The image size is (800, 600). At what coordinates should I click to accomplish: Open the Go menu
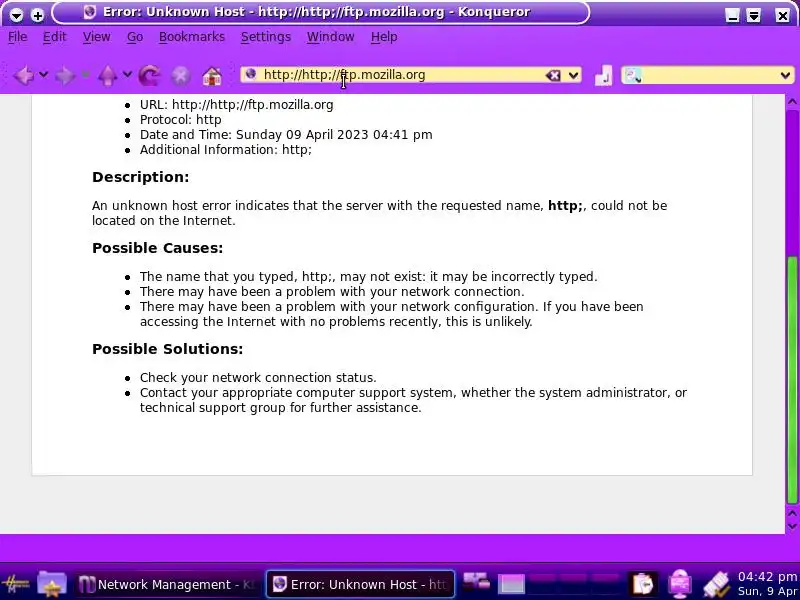(x=135, y=37)
